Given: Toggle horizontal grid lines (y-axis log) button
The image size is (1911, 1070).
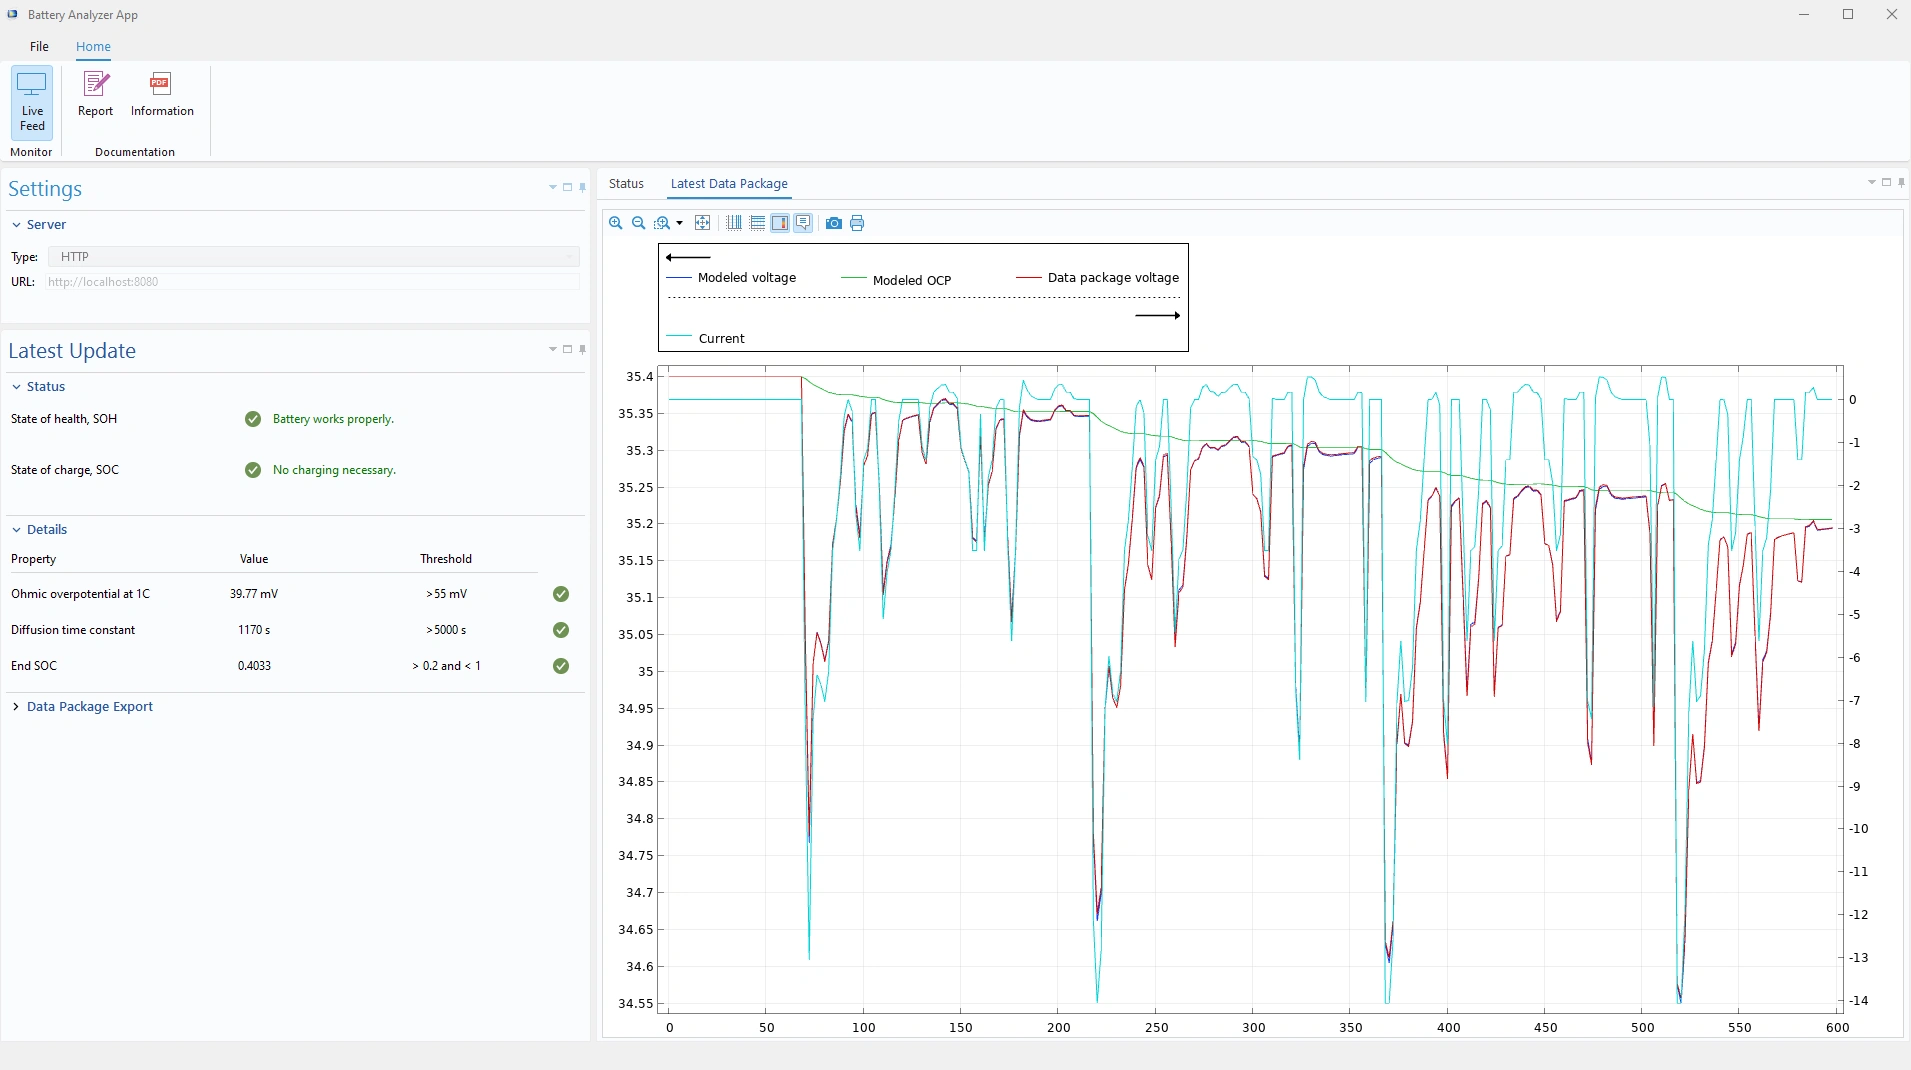Looking at the screenshot, I should click(757, 223).
